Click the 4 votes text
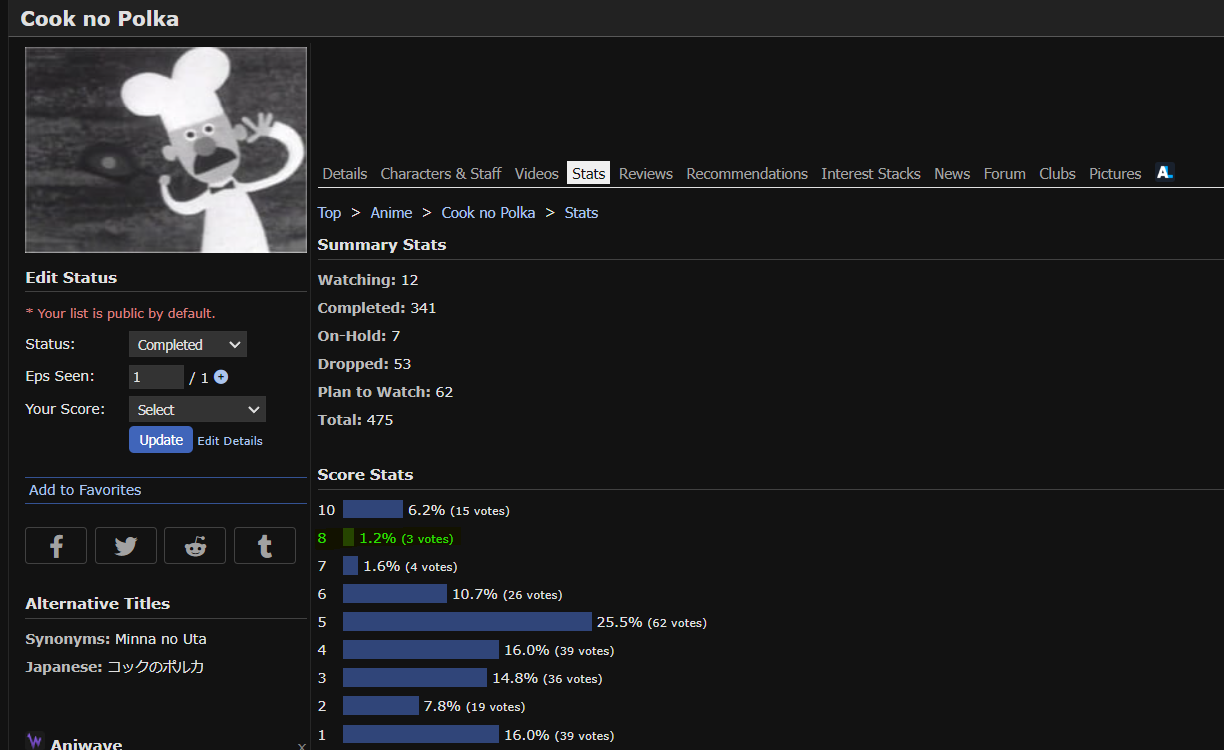The image size is (1224, 750). (x=431, y=567)
